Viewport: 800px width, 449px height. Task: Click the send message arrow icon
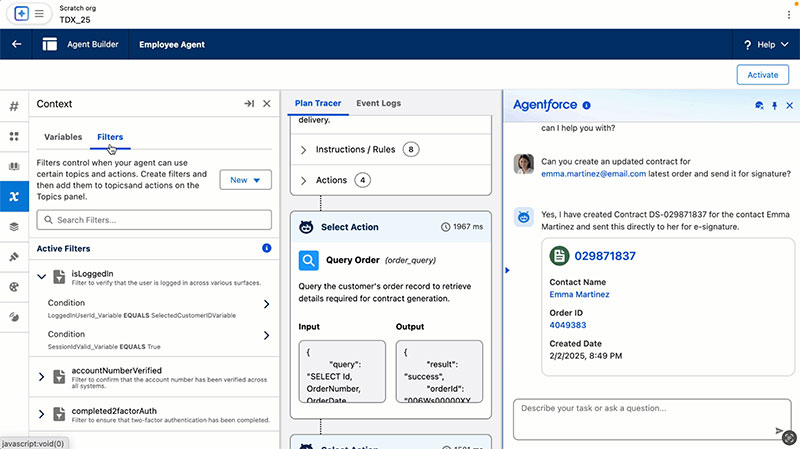pyautogui.click(x=780, y=431)
